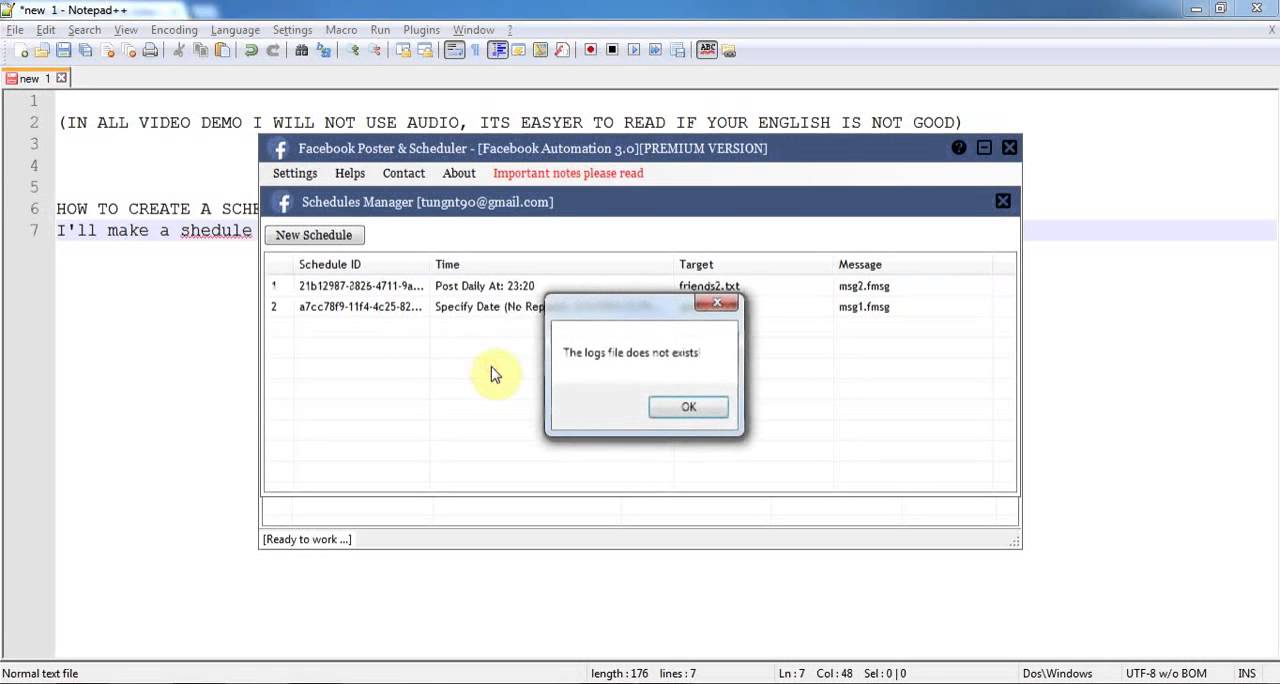
Task: Open the Edit menu in Notepad++
Action: (x=46, y=30)
